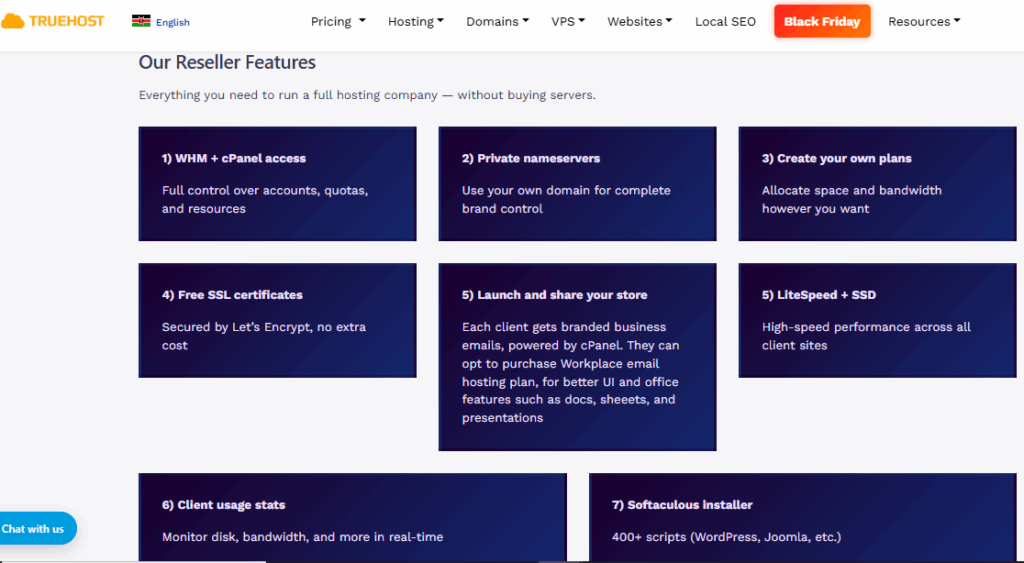Viewport: 1024px width, 563px height.
Task: Click the Free SSL certificates heading
Action: point(232,295)
